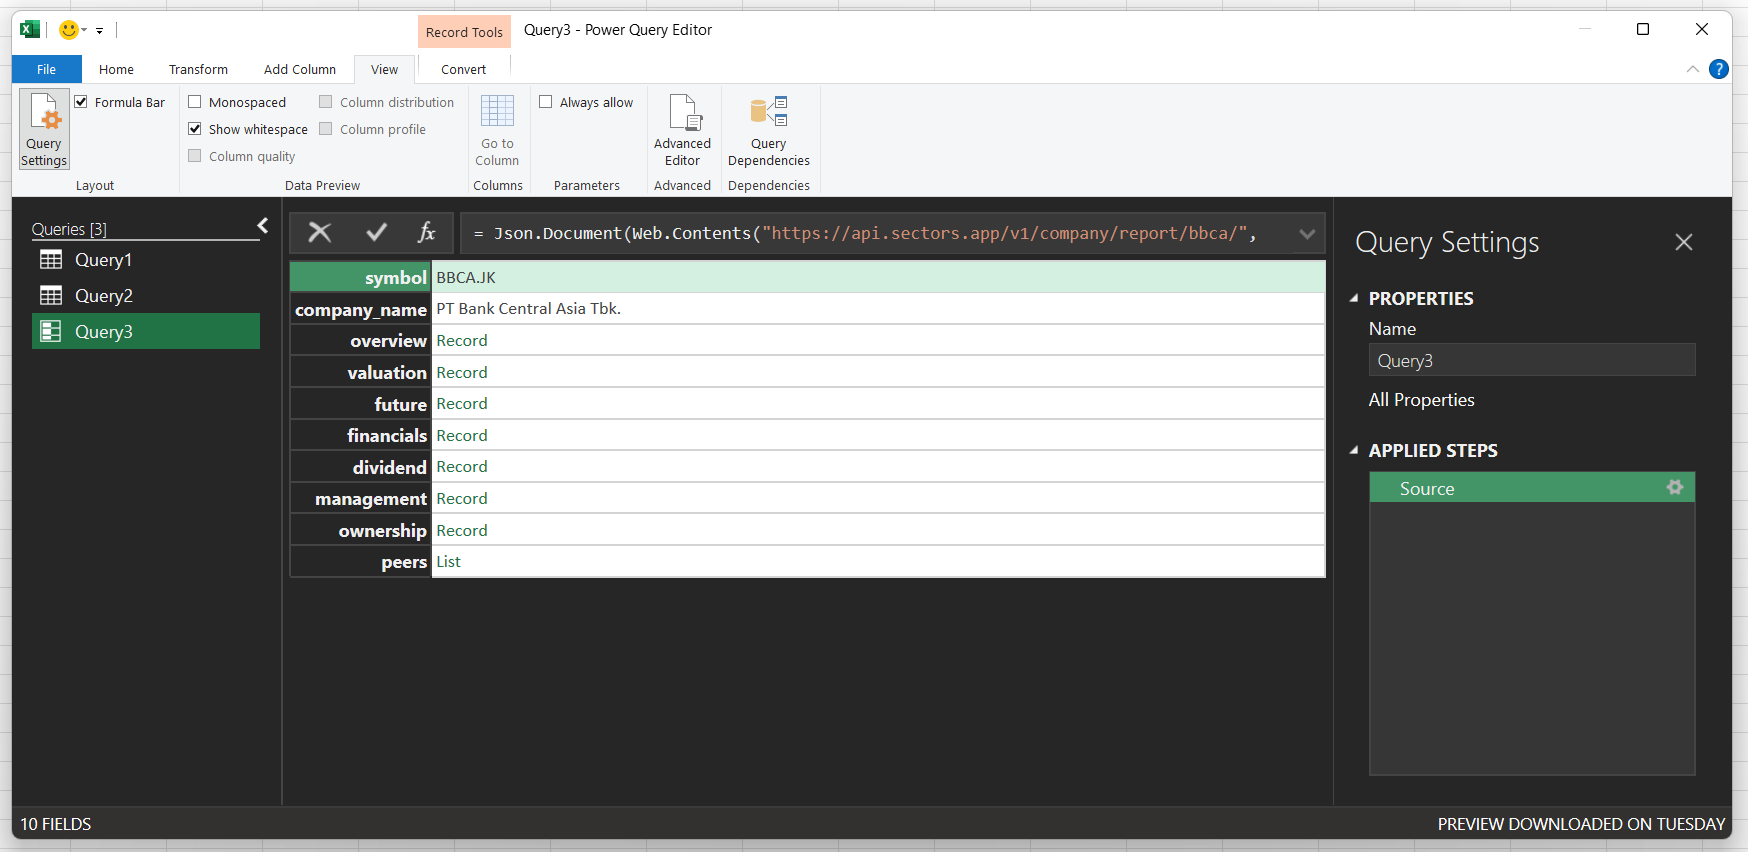The image size is (1748, 852).
Task: Click the Query1 table icon
Action: (51, 260)
